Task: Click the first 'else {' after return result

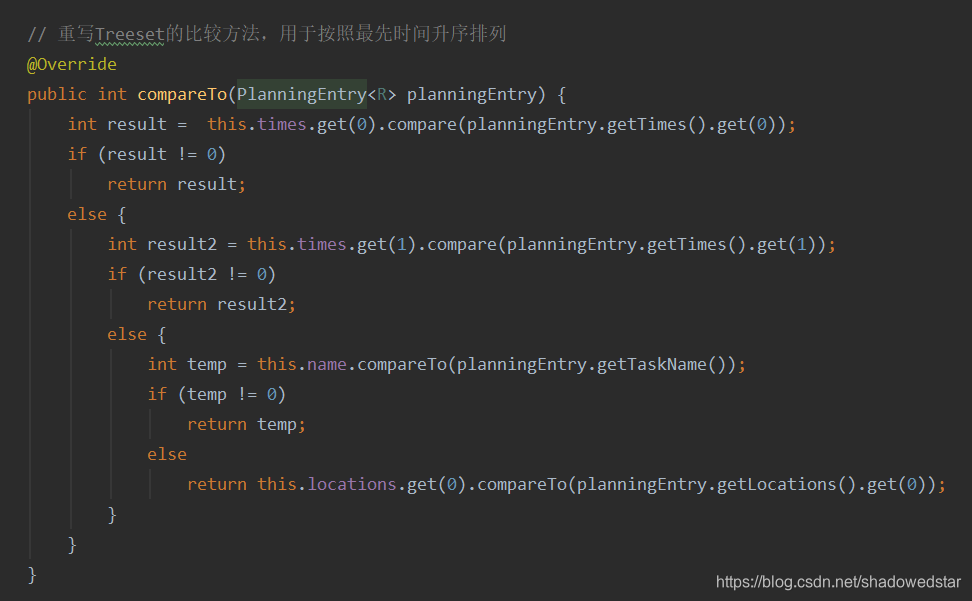Action: 97,214
